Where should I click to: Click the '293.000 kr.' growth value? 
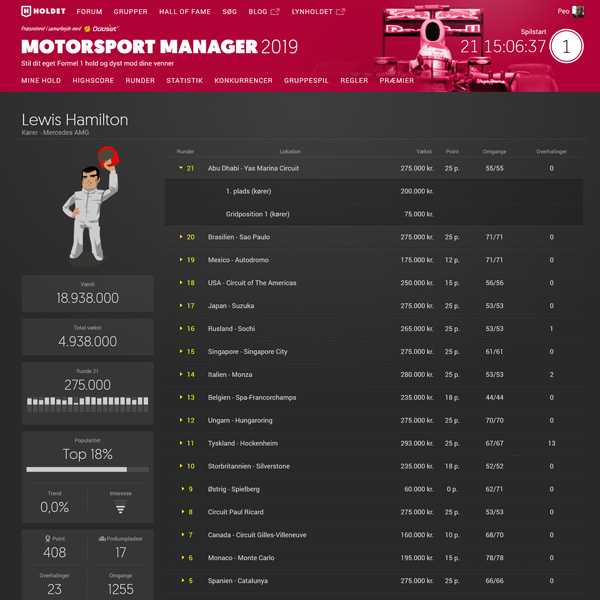pyautogui.click(x=417, y=443)
